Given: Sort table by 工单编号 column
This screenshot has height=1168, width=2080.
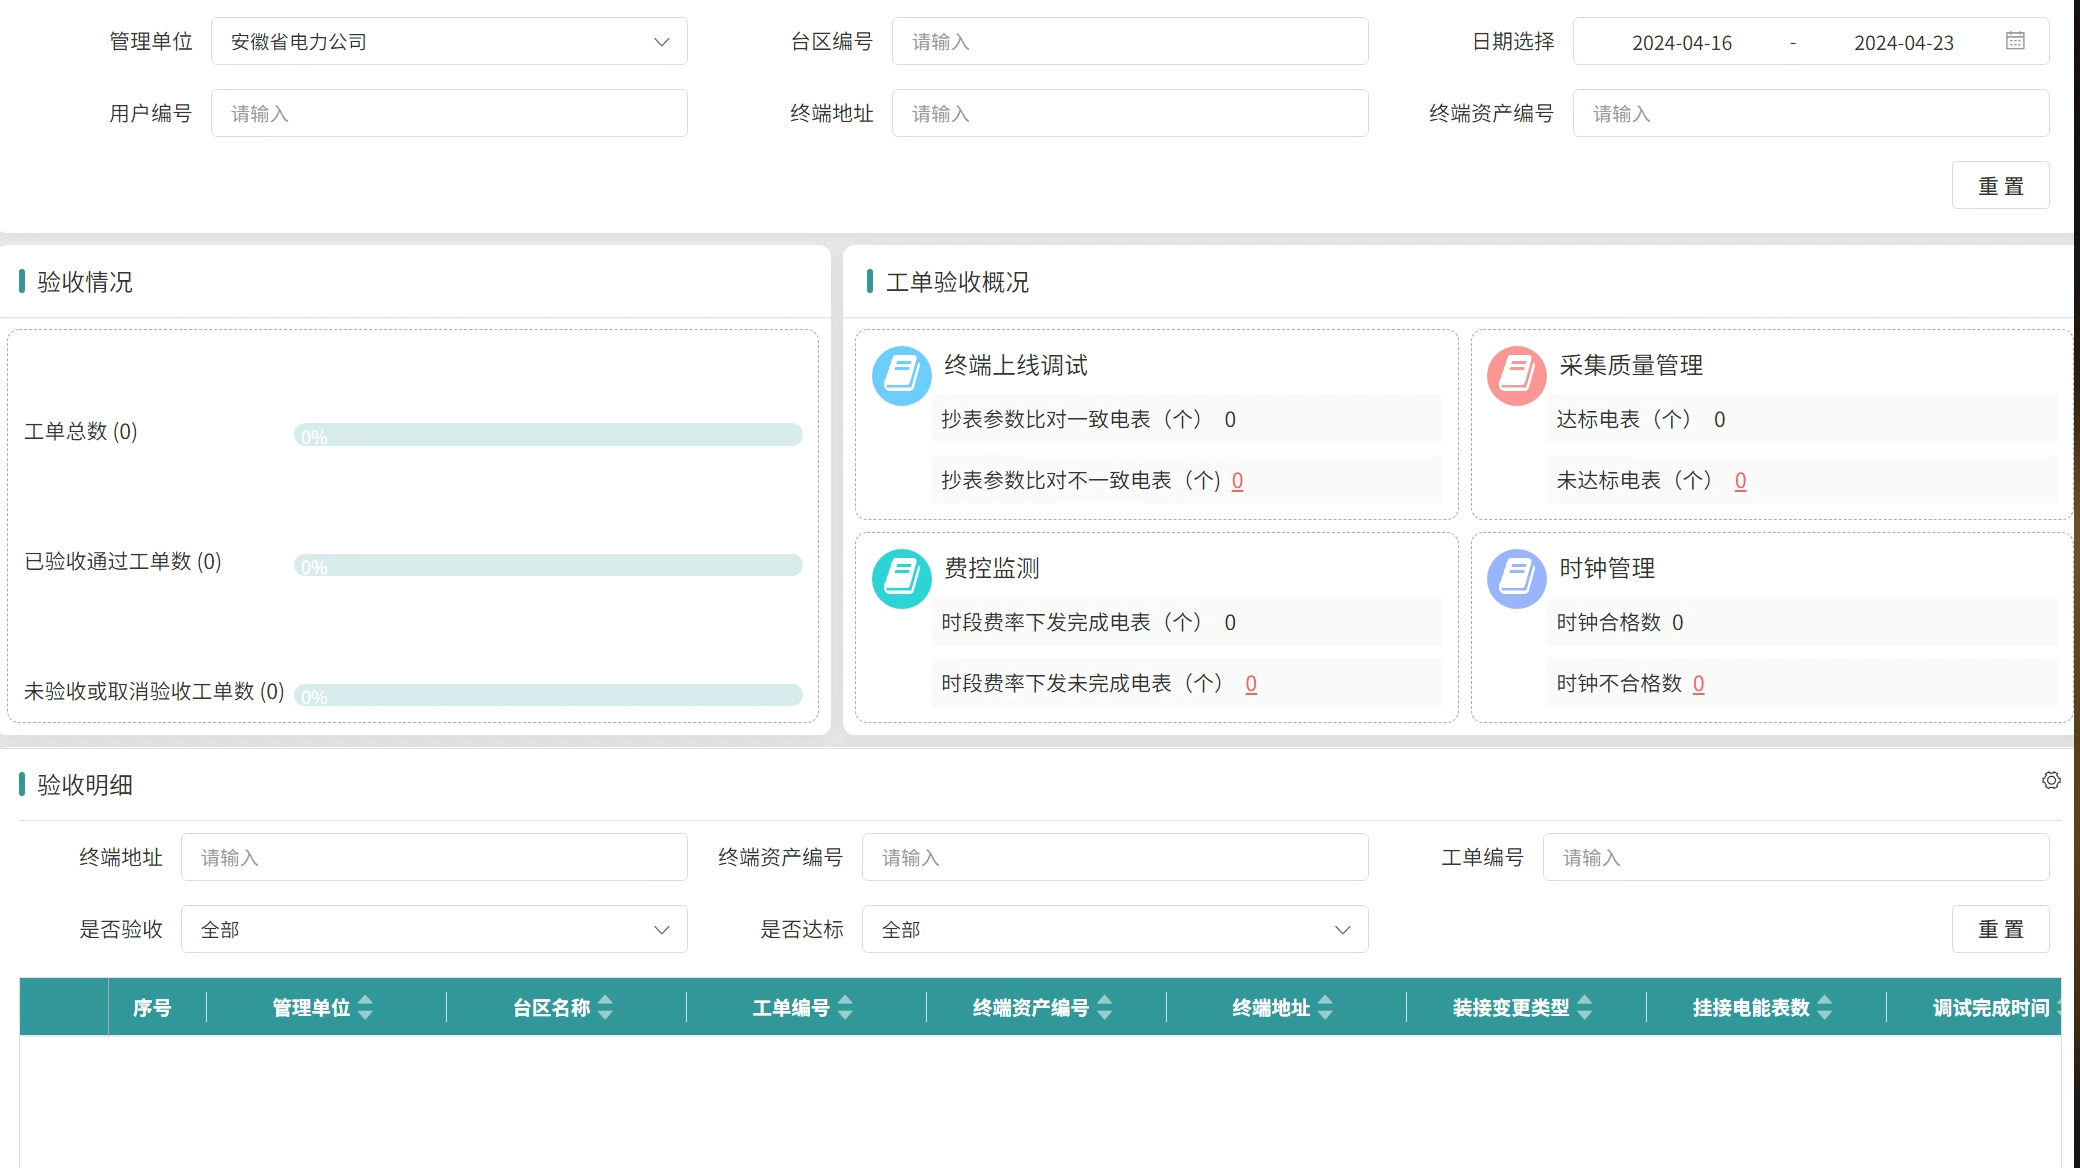Looking at the screenshot, I should (845, 1007).
